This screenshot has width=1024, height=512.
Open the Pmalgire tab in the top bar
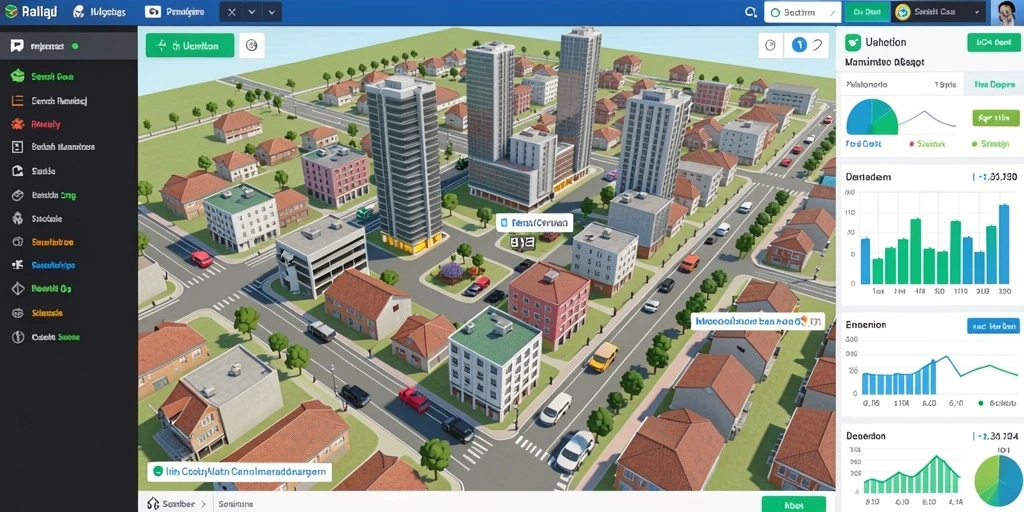click(x=175, y=12)
